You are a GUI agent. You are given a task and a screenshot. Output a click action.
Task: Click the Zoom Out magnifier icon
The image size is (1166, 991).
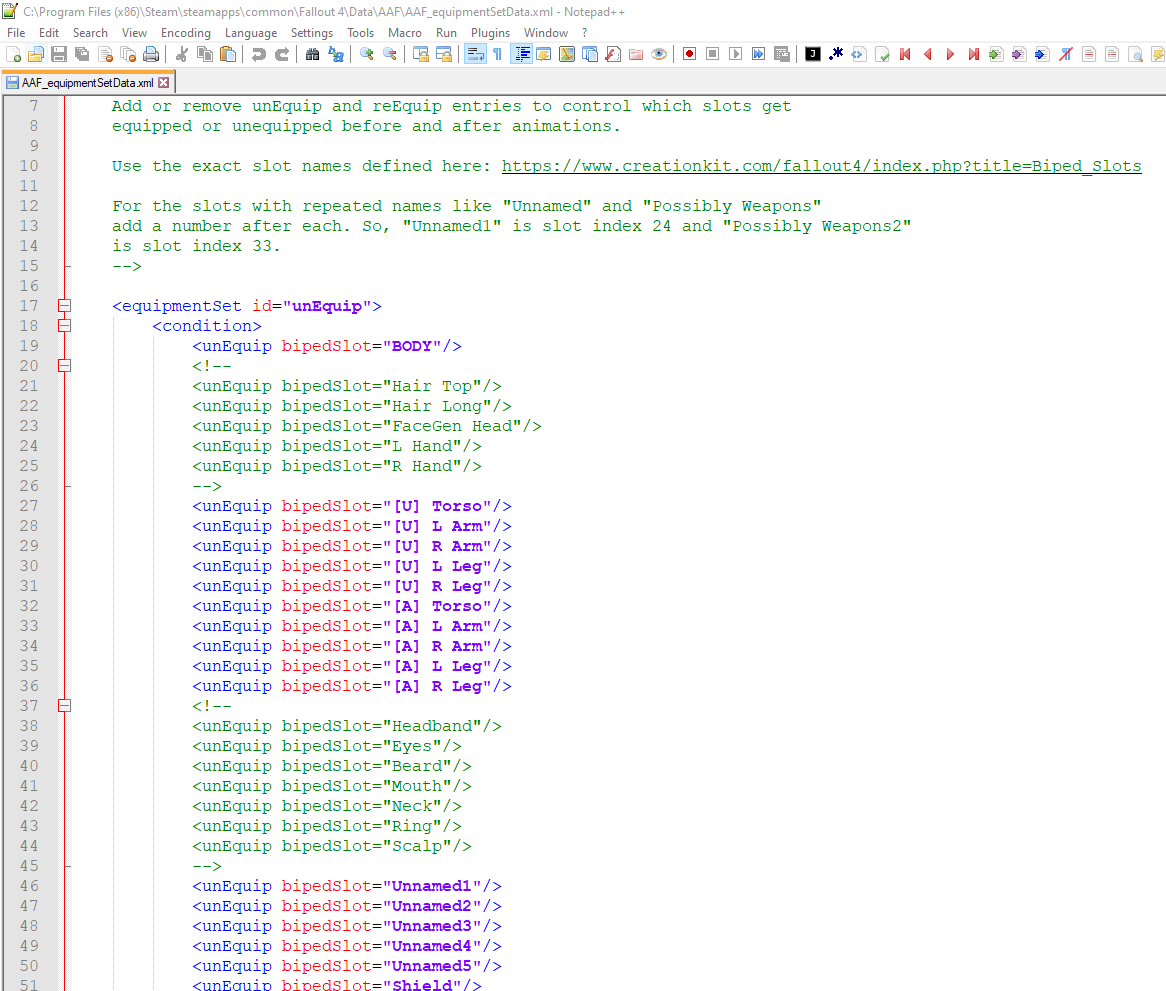390,54
